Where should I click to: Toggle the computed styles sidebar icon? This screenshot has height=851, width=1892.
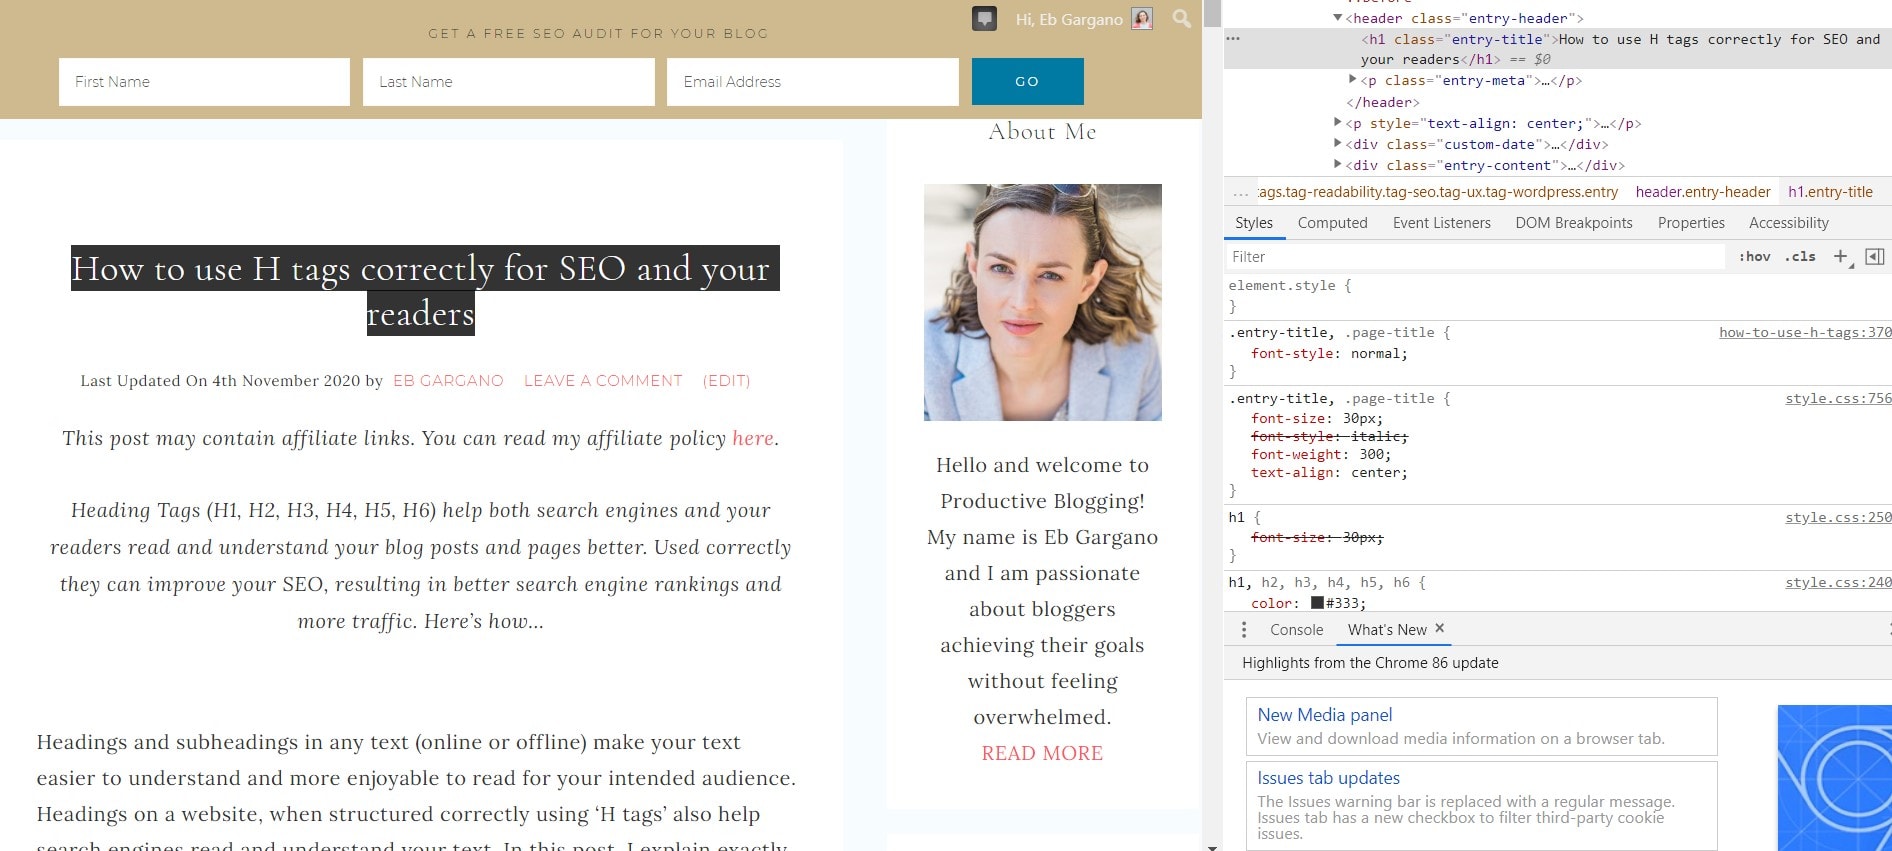pyautogui.click(x=1874, y=257)
